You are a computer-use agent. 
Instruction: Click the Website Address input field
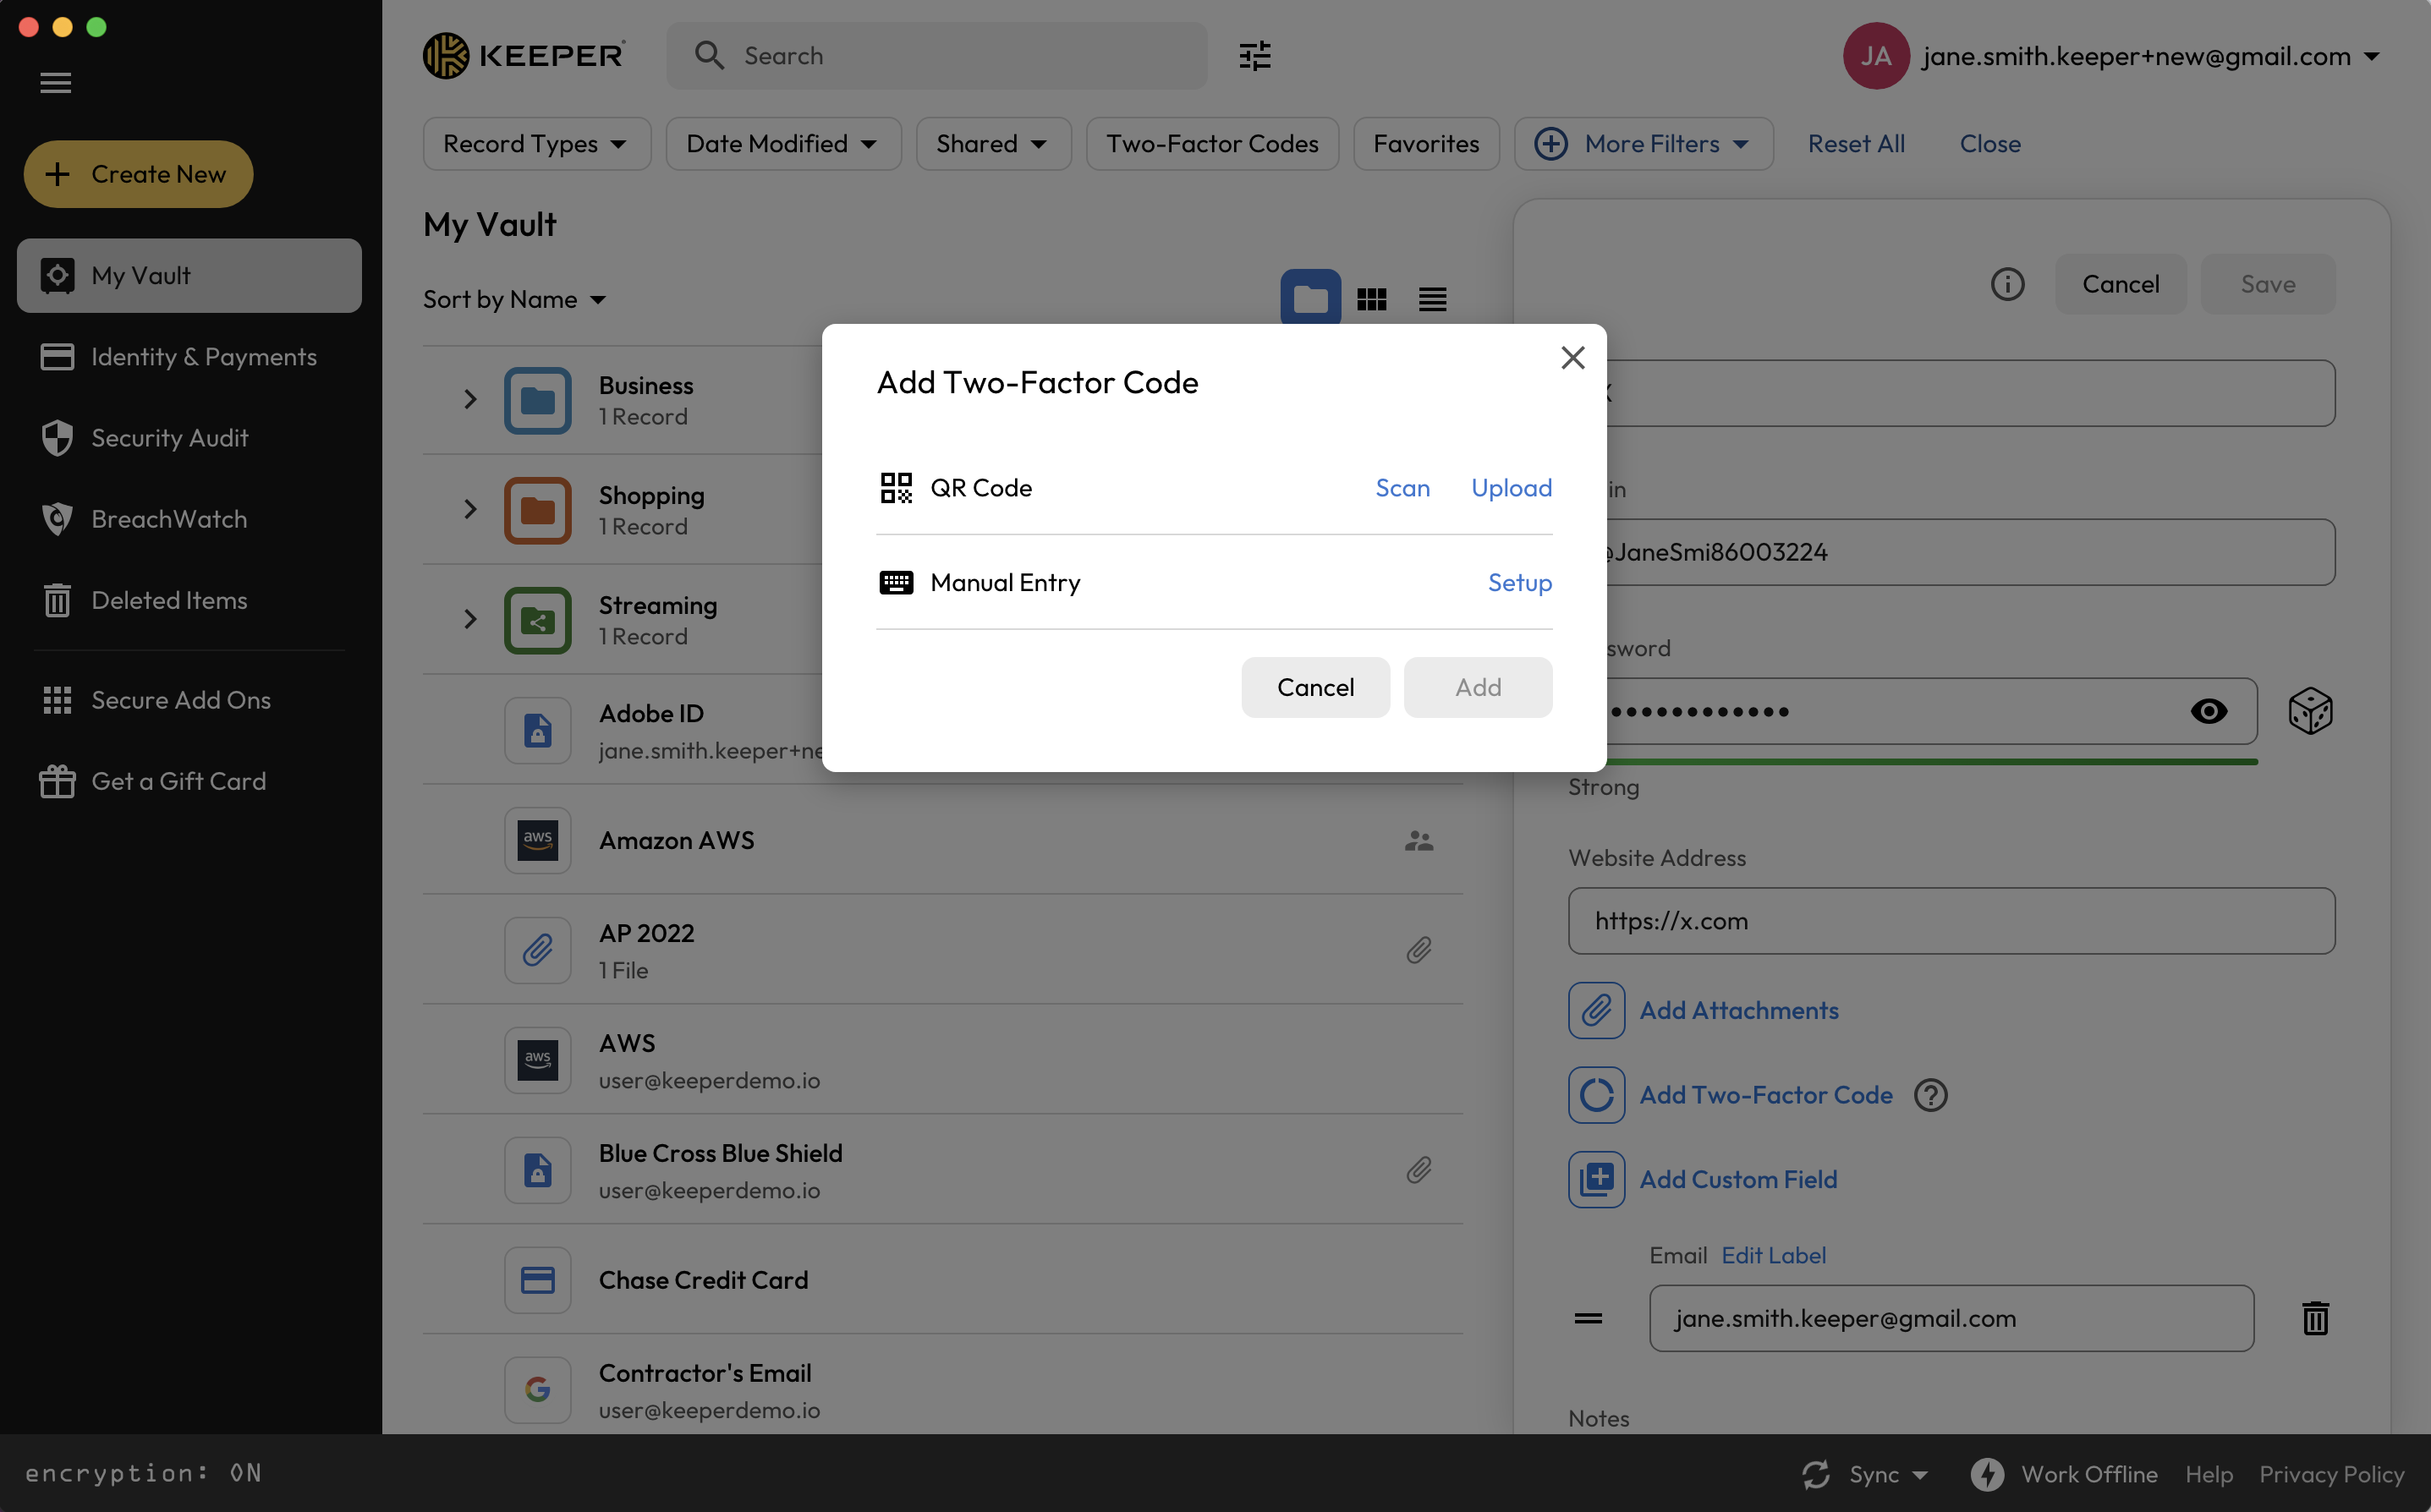[x=1950, y=921]
